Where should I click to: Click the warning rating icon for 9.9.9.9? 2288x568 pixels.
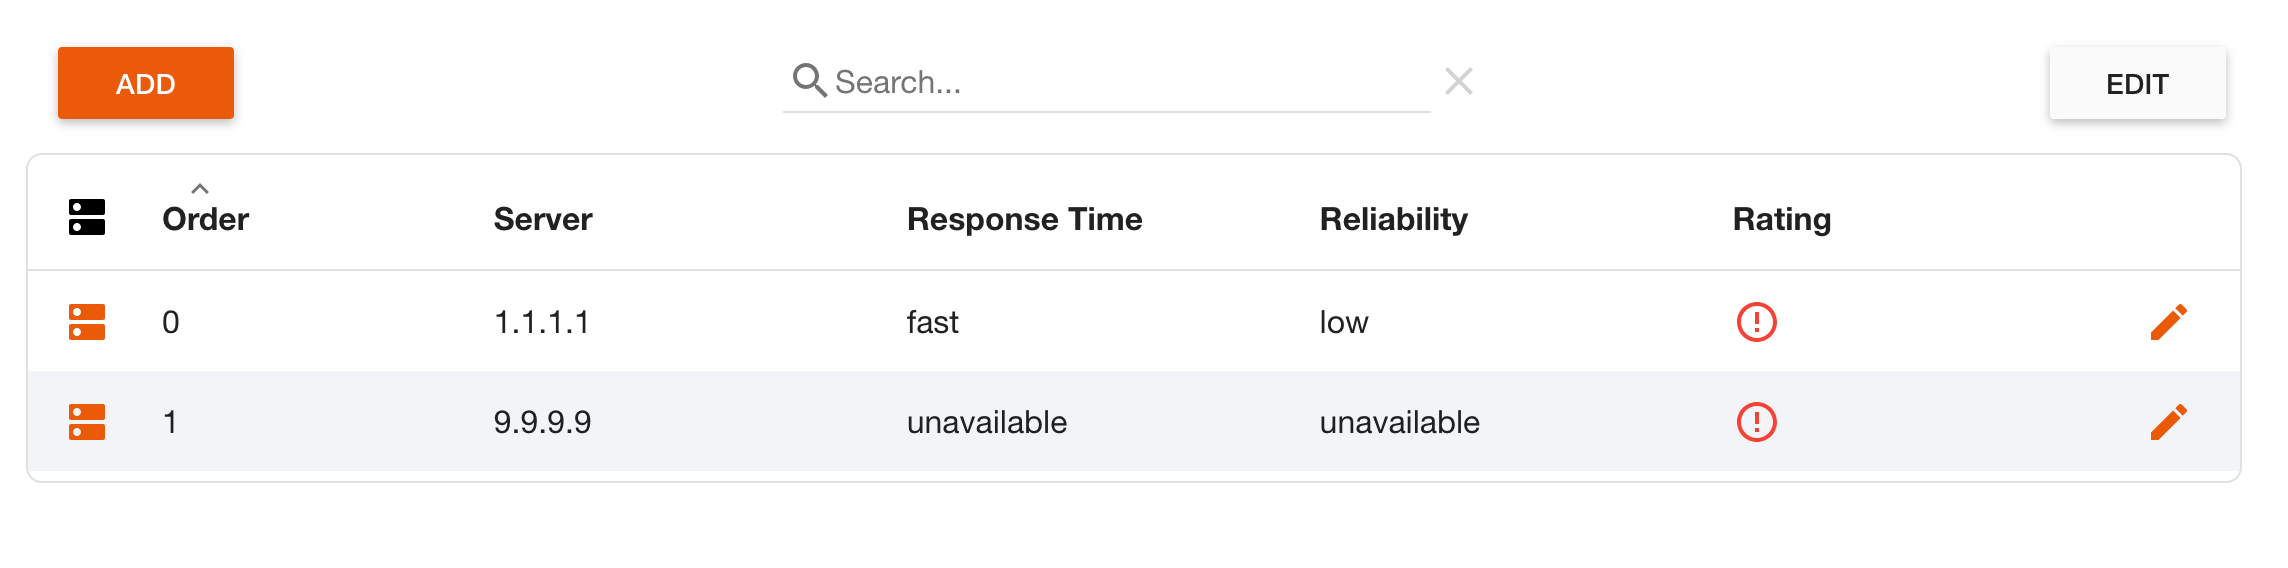pyautogui.click(x=1756, y=422)
